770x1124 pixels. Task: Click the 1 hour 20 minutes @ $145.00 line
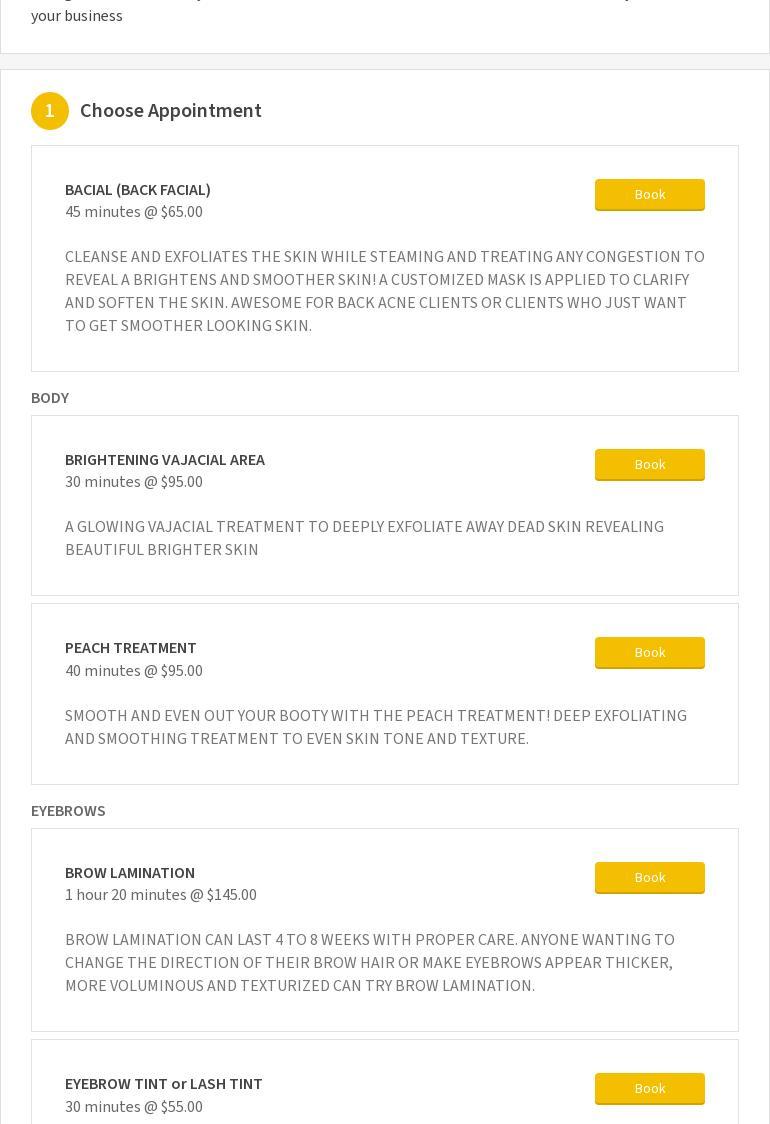pos(161,895)
